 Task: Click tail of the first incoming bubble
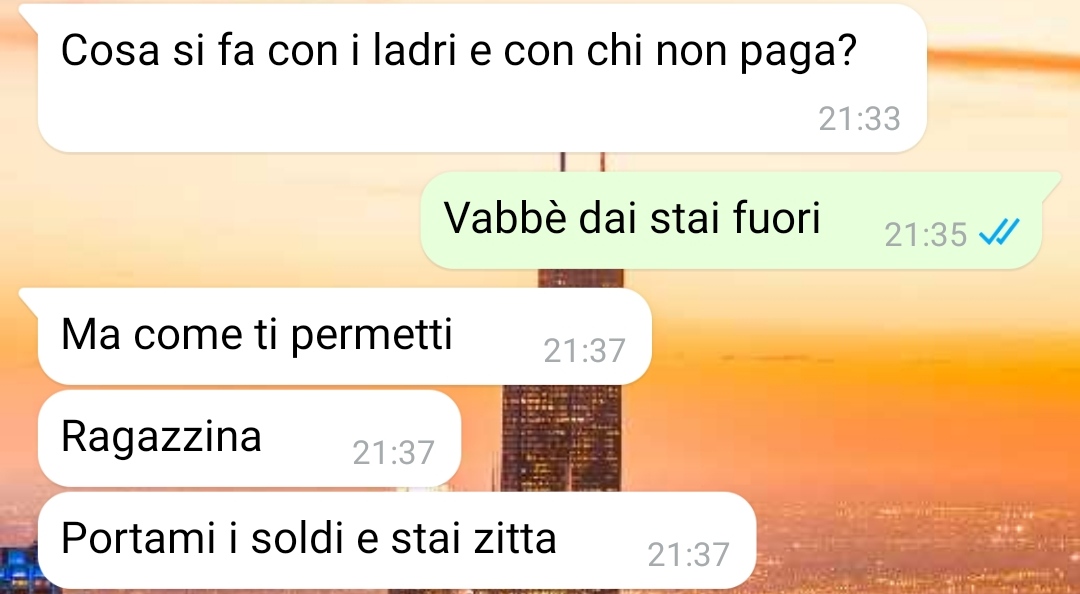pos(29,15)
